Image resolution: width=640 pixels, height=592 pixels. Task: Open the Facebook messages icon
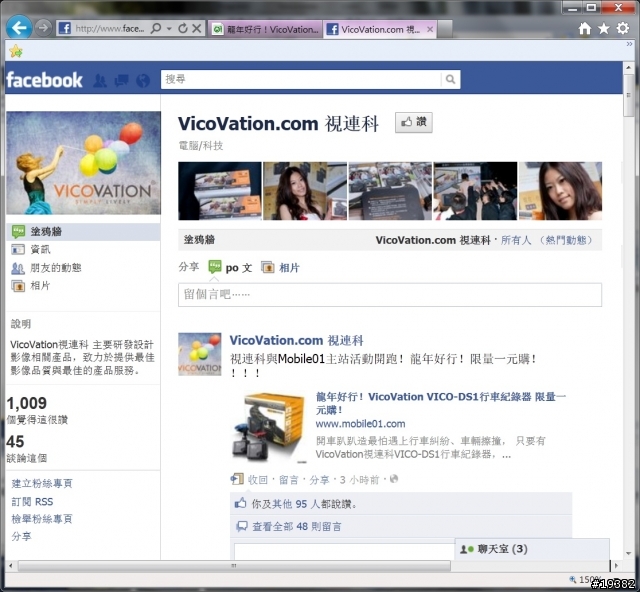[122, 80]
